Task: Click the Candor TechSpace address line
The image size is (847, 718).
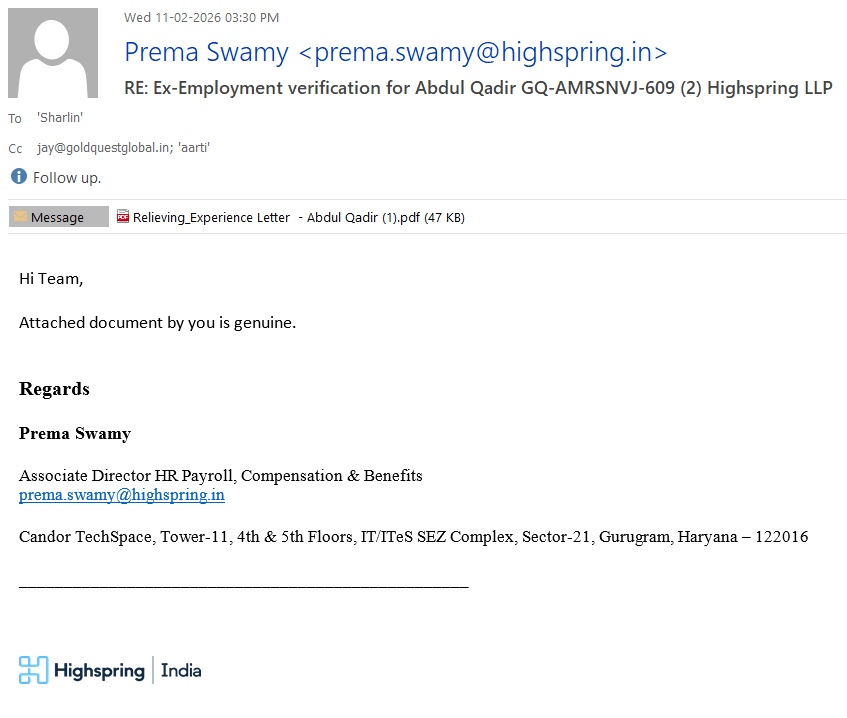Action: pyautogui.click(x=413, y=536)
